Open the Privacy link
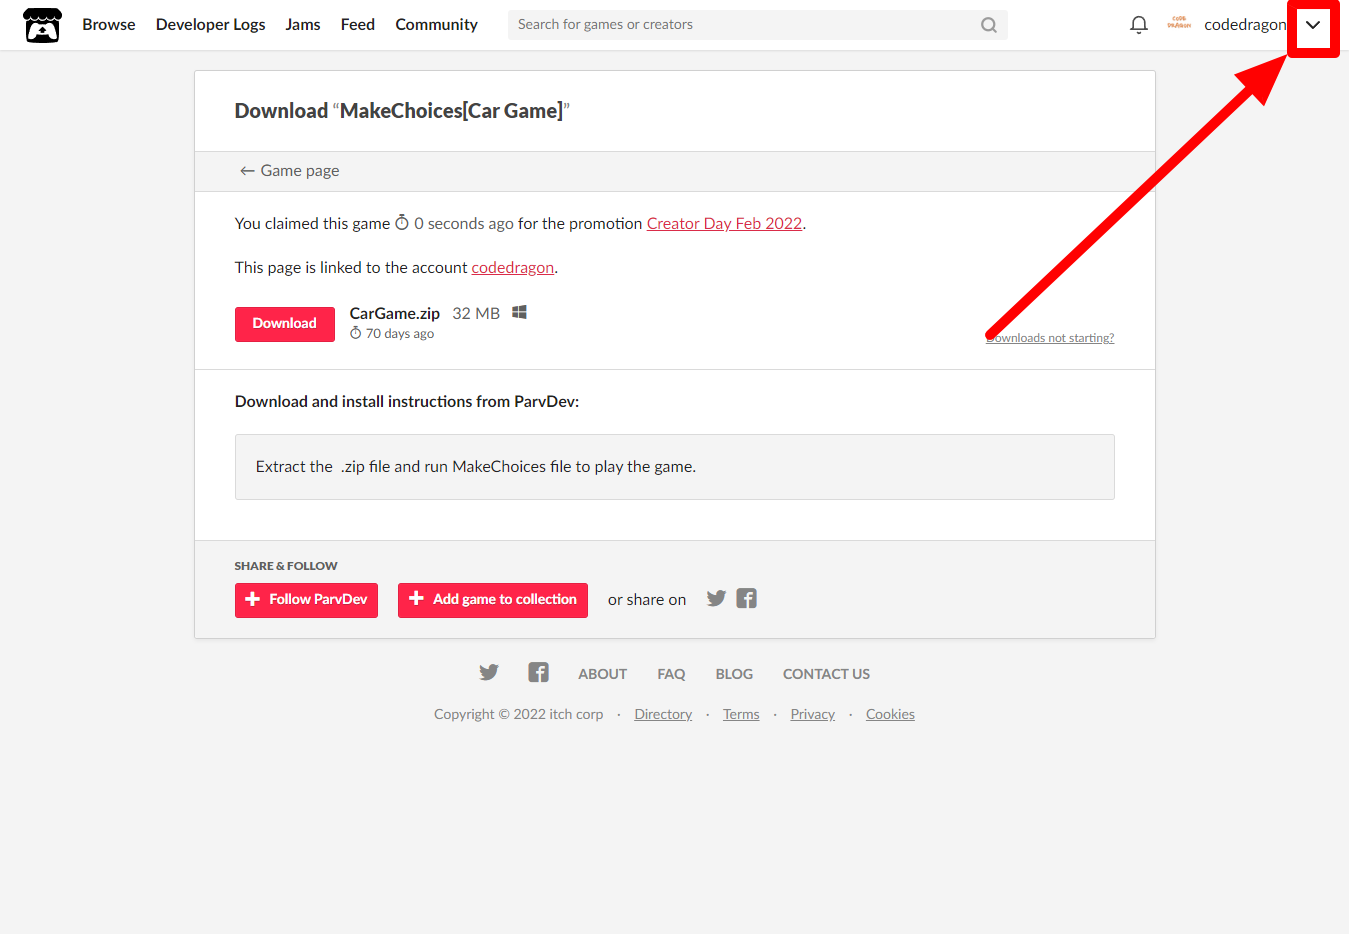1349x934 pixels. pos(812,714)
